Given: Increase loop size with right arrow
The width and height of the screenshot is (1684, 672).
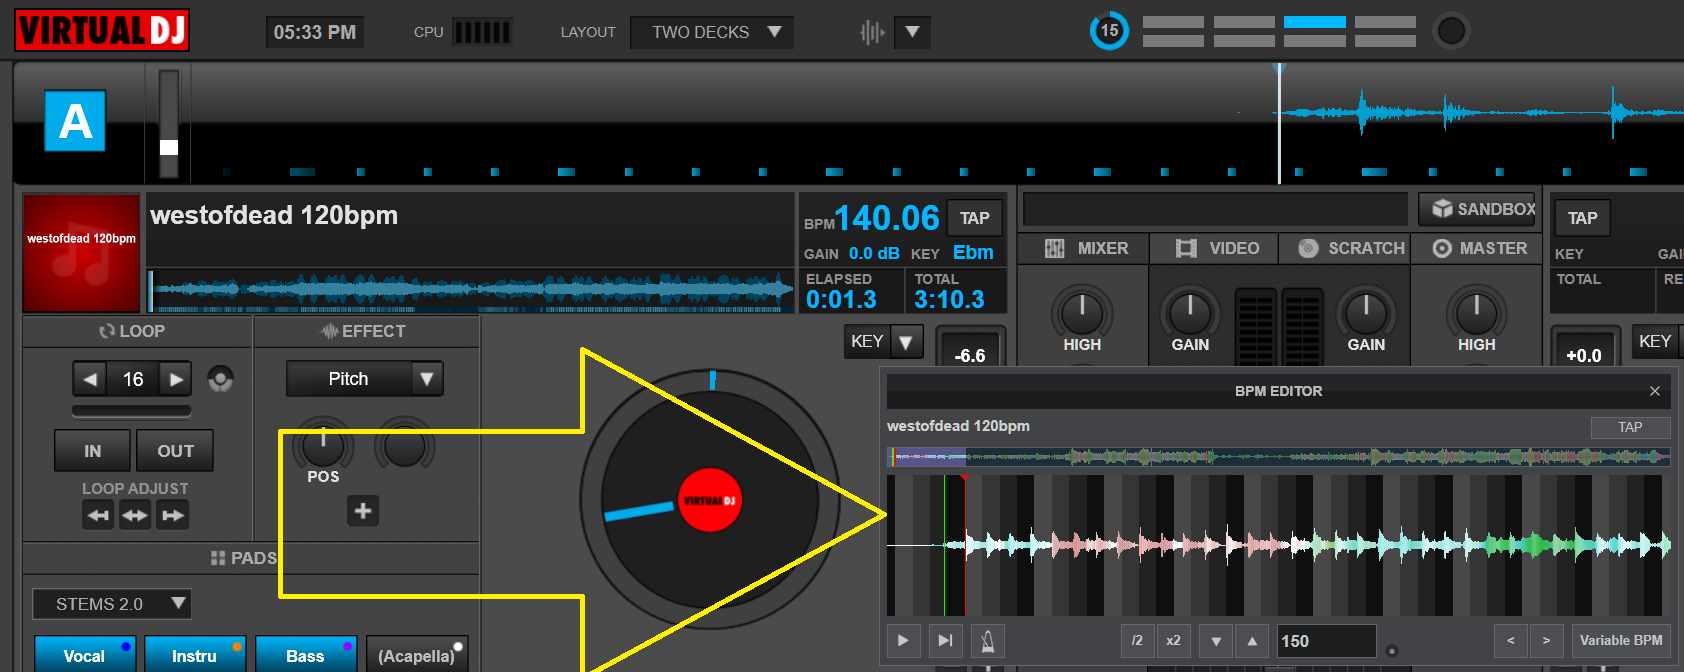Looking at the screenshot, I should pos(176,379).
